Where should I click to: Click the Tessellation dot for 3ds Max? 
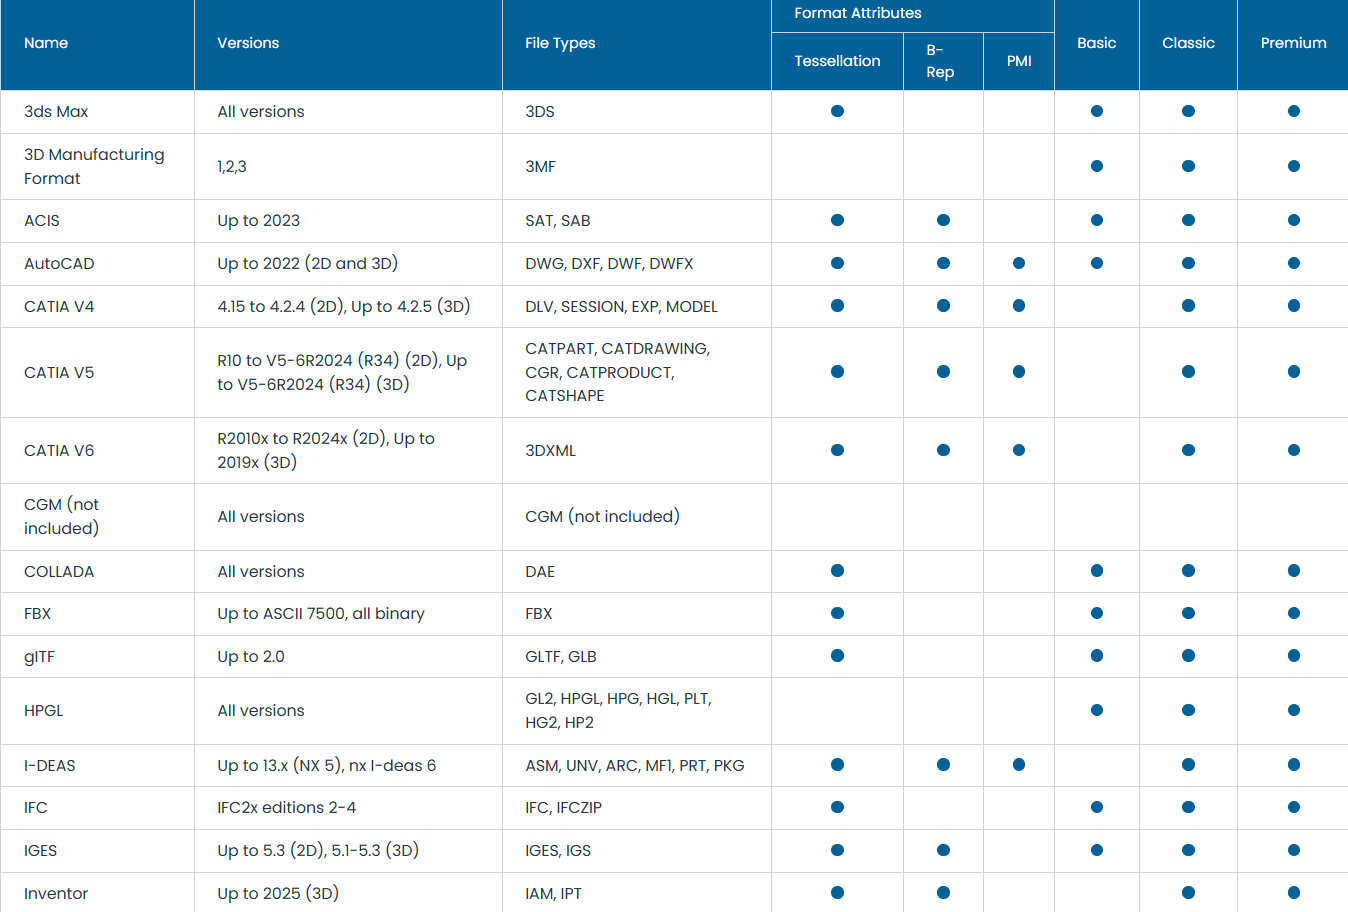click(x=837, y=111)
